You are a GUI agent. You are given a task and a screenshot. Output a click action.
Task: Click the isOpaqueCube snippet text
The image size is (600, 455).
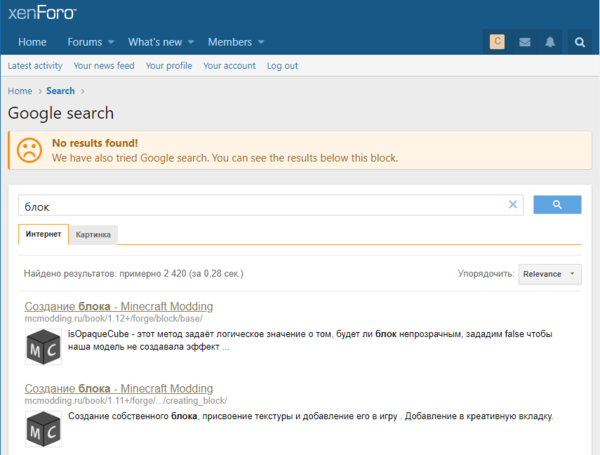[x=310, y=340]
